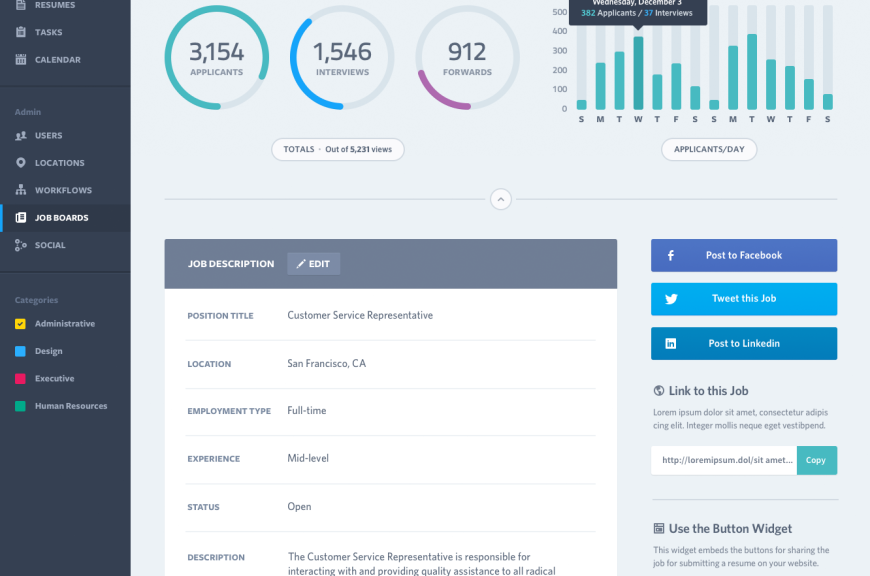The image size is (870, 576).
Task: Toggle the Design category checkbox
Action: point(20,351)
